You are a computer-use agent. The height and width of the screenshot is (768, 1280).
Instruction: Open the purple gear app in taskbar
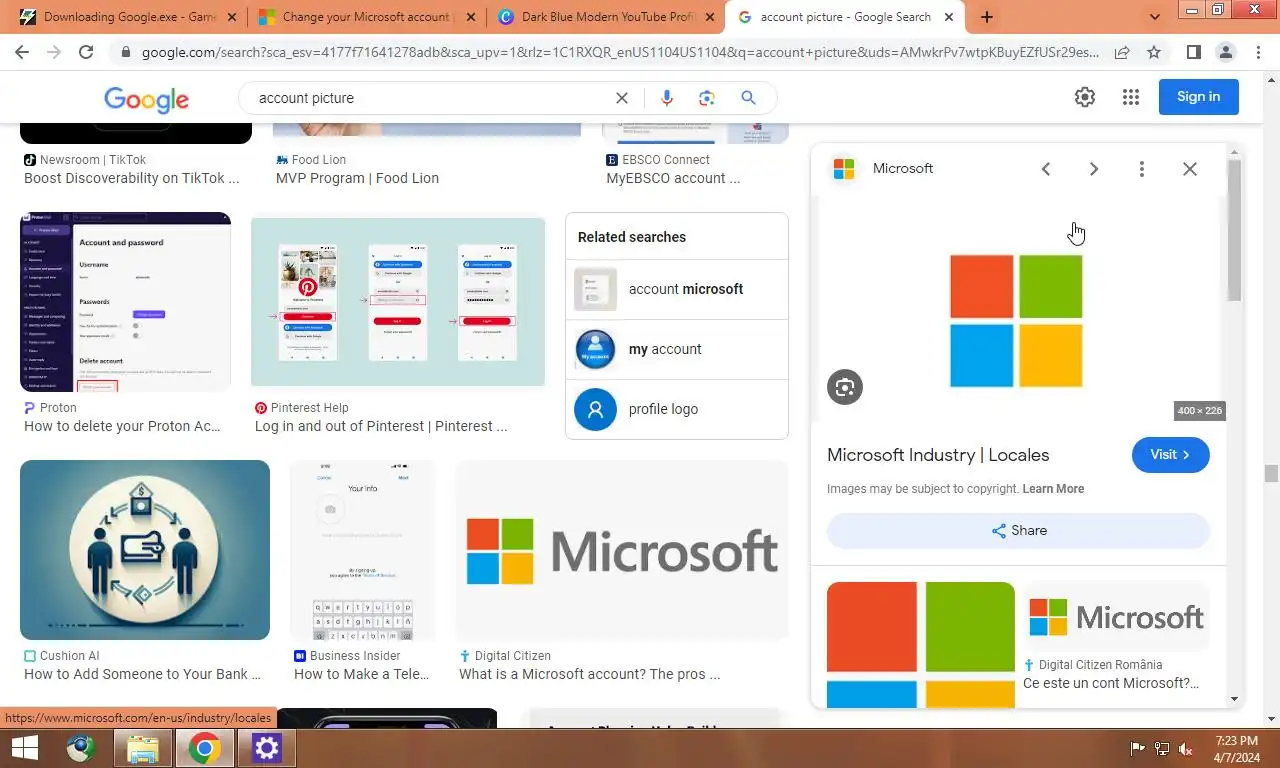[x=266, y=748]
